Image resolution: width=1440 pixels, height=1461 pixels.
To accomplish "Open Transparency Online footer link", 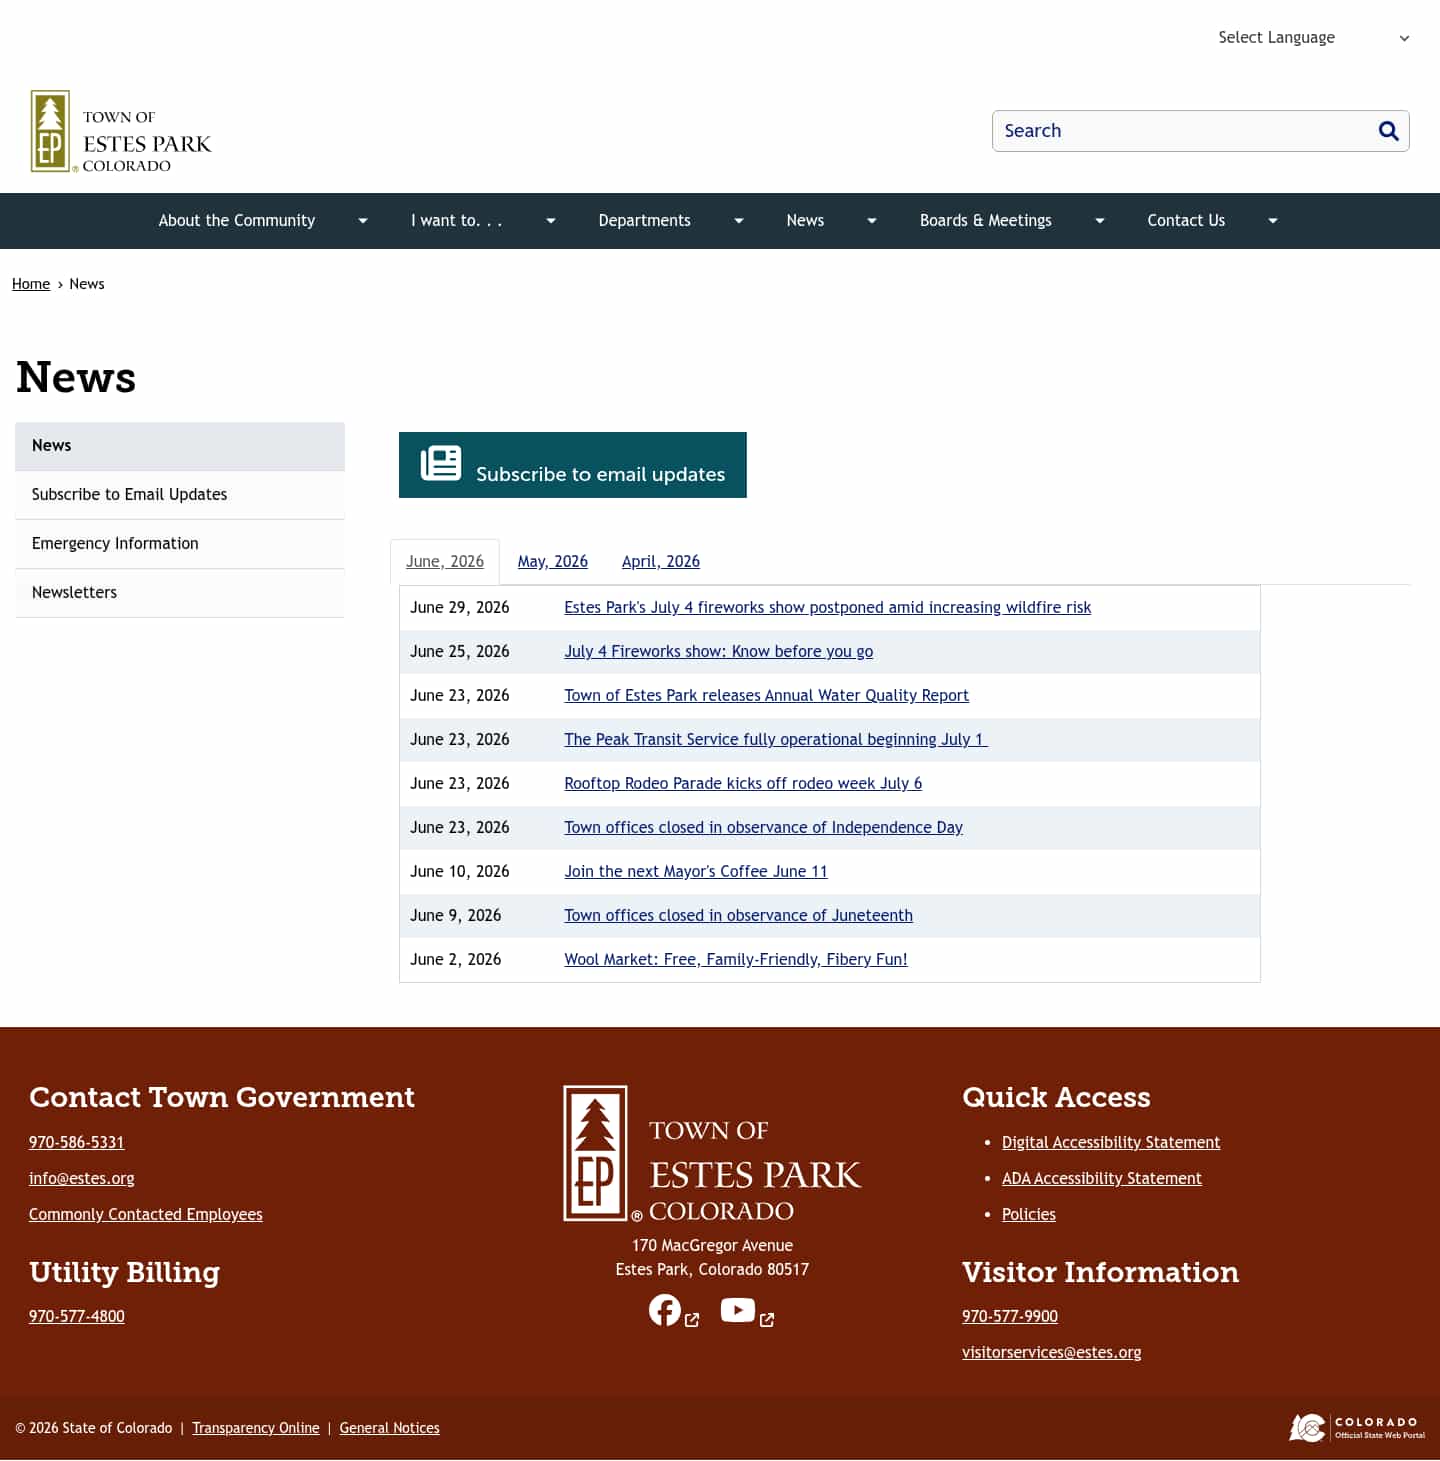I will (256, 1429).
